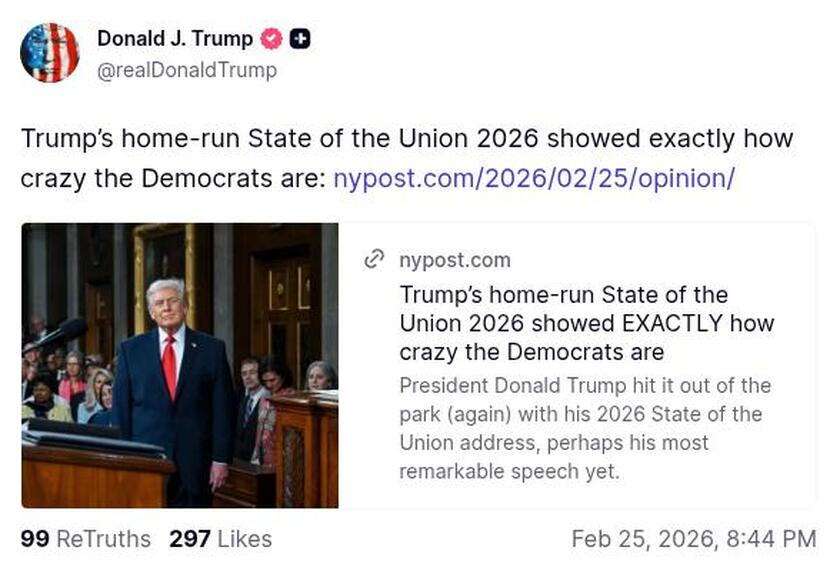Open the @realDonaldTrump handle

pos(182,71)
